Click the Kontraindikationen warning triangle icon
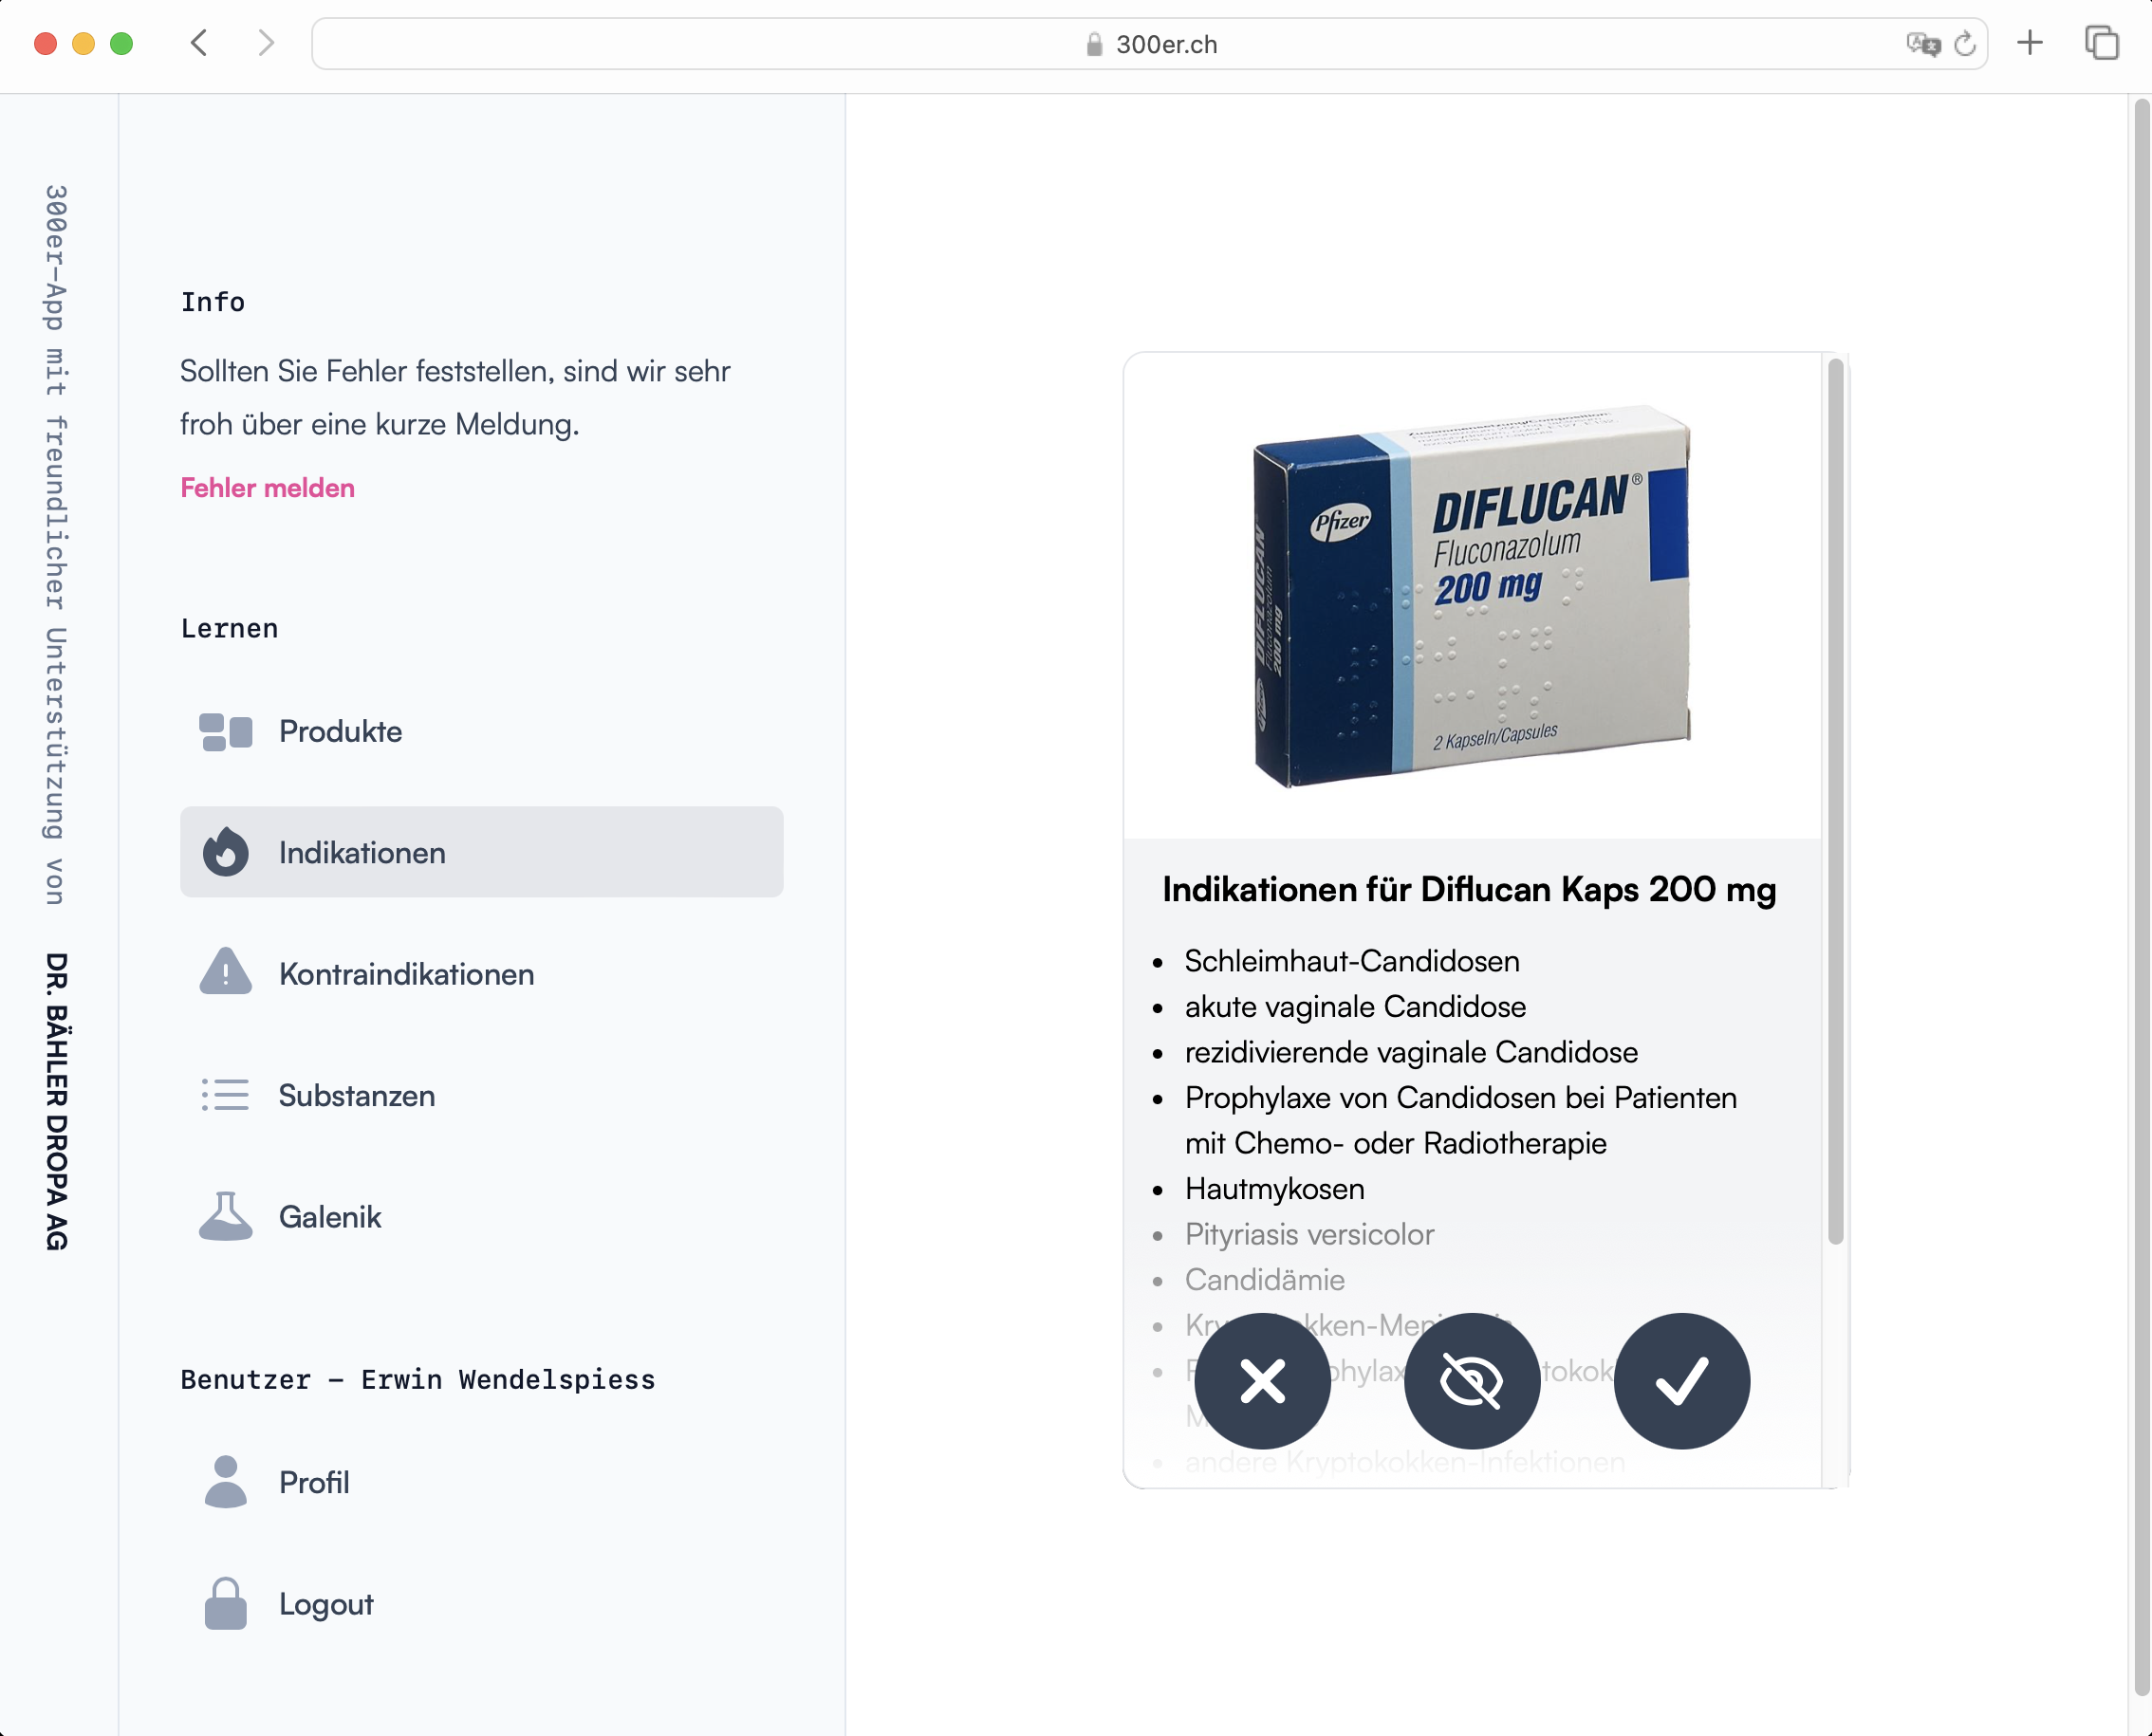The width and height of the screenshot is (2152, 1736). pyautogui.click(x=225, y=973)
